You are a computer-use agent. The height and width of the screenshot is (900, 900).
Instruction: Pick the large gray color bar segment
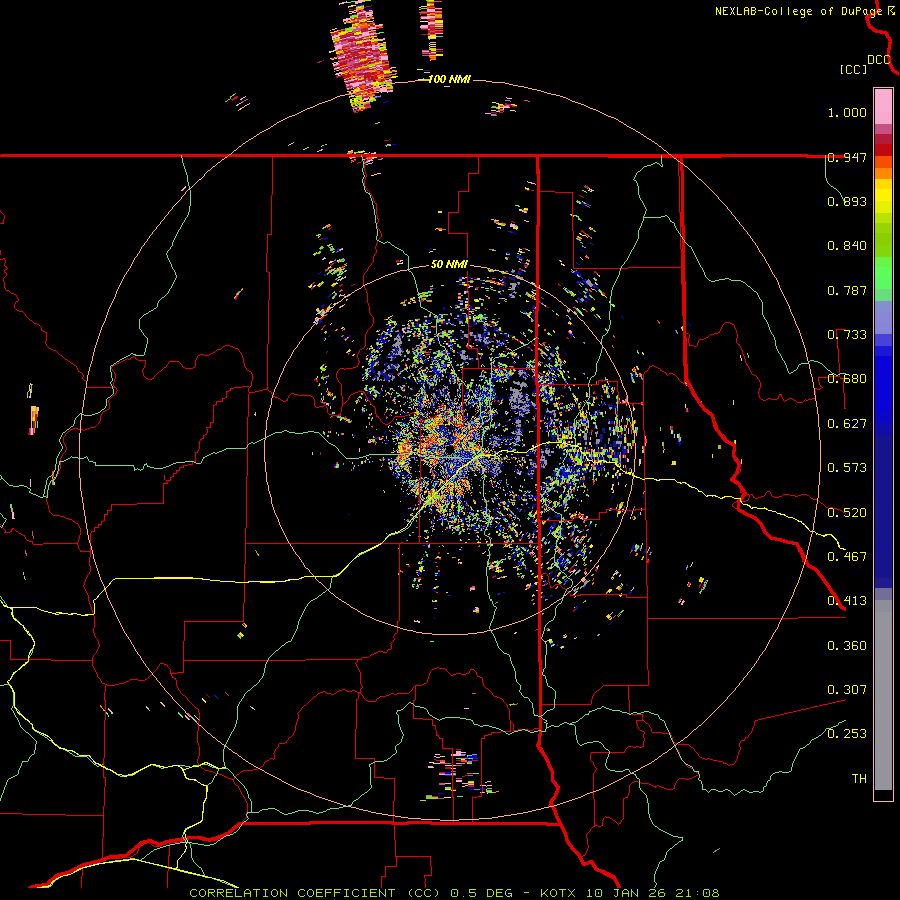coord(883,695)
